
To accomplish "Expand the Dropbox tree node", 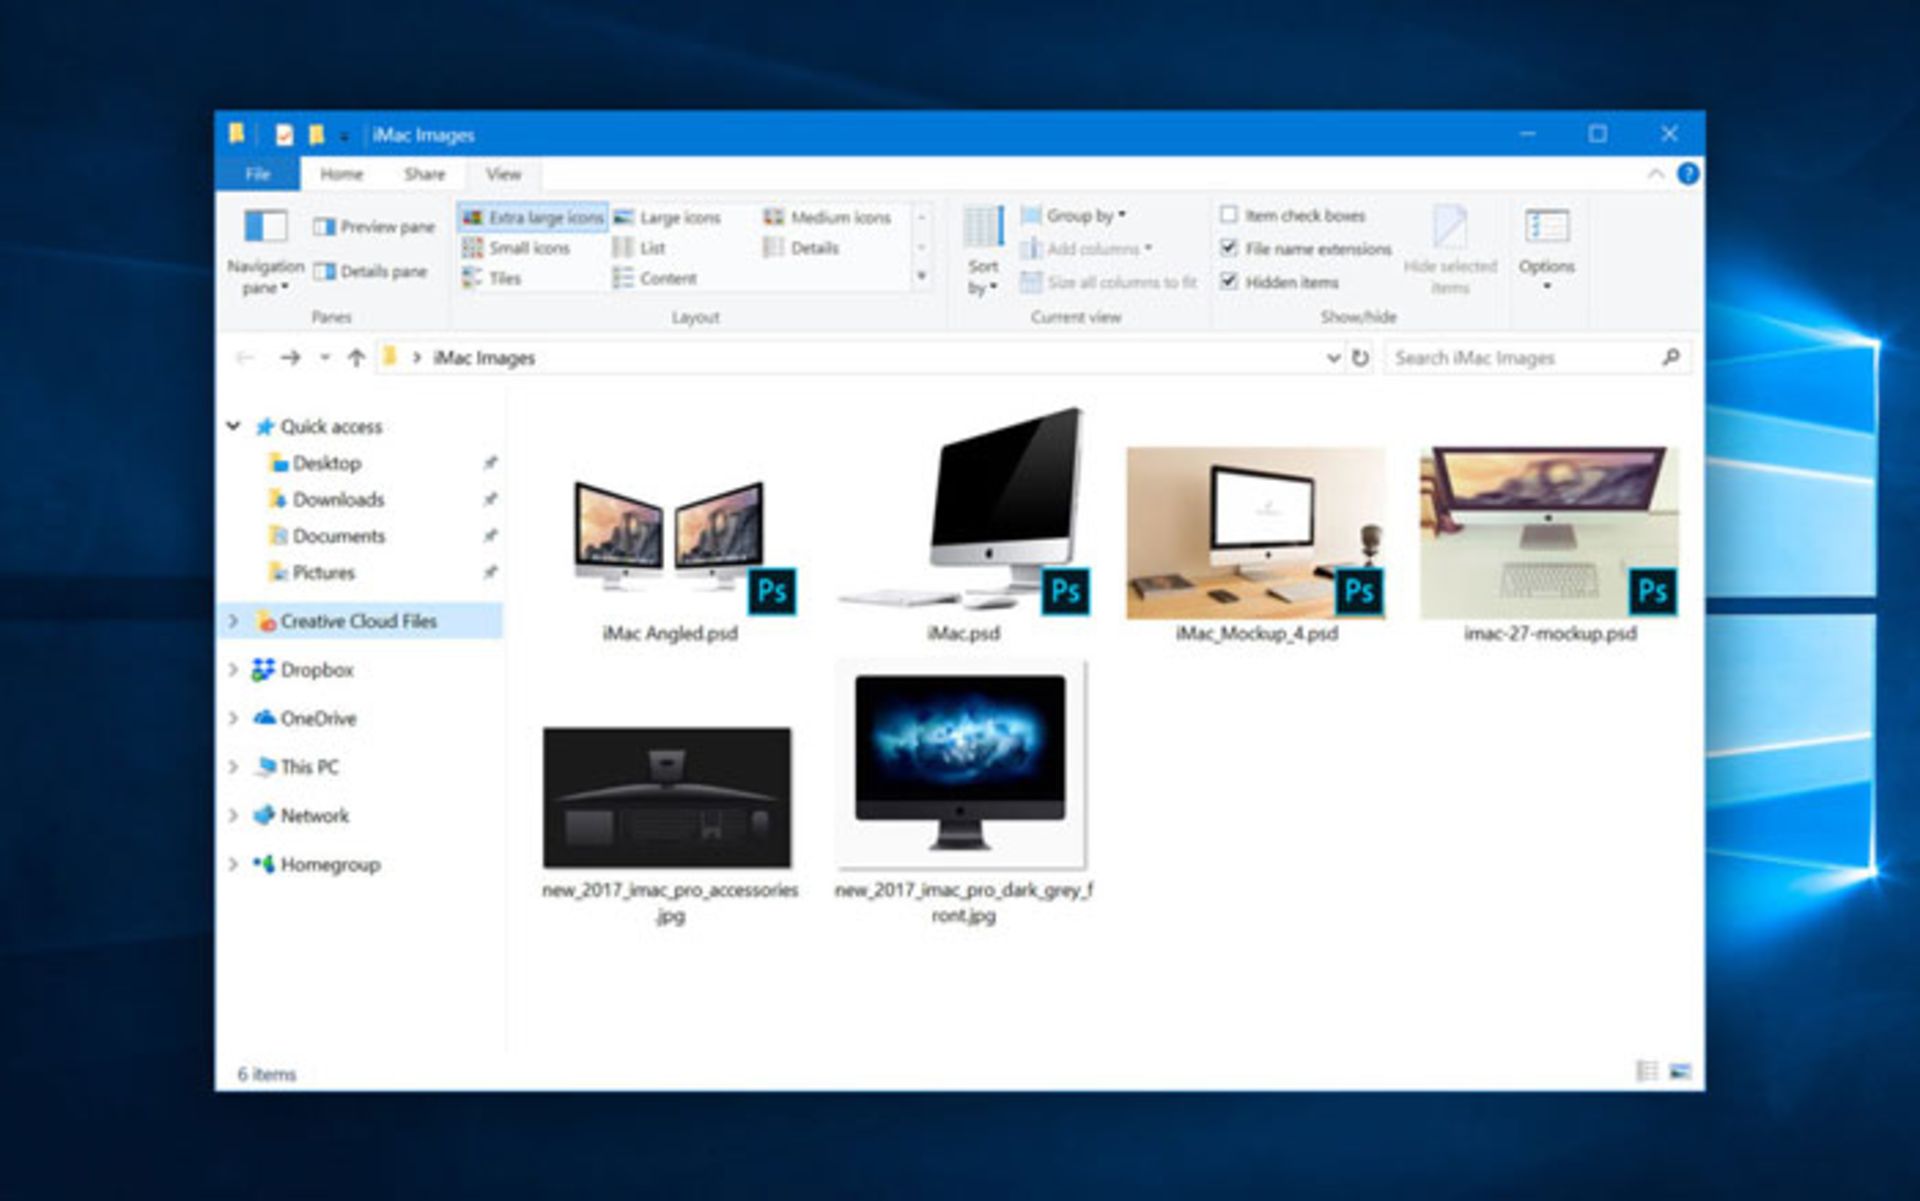I will coord(233,670).
